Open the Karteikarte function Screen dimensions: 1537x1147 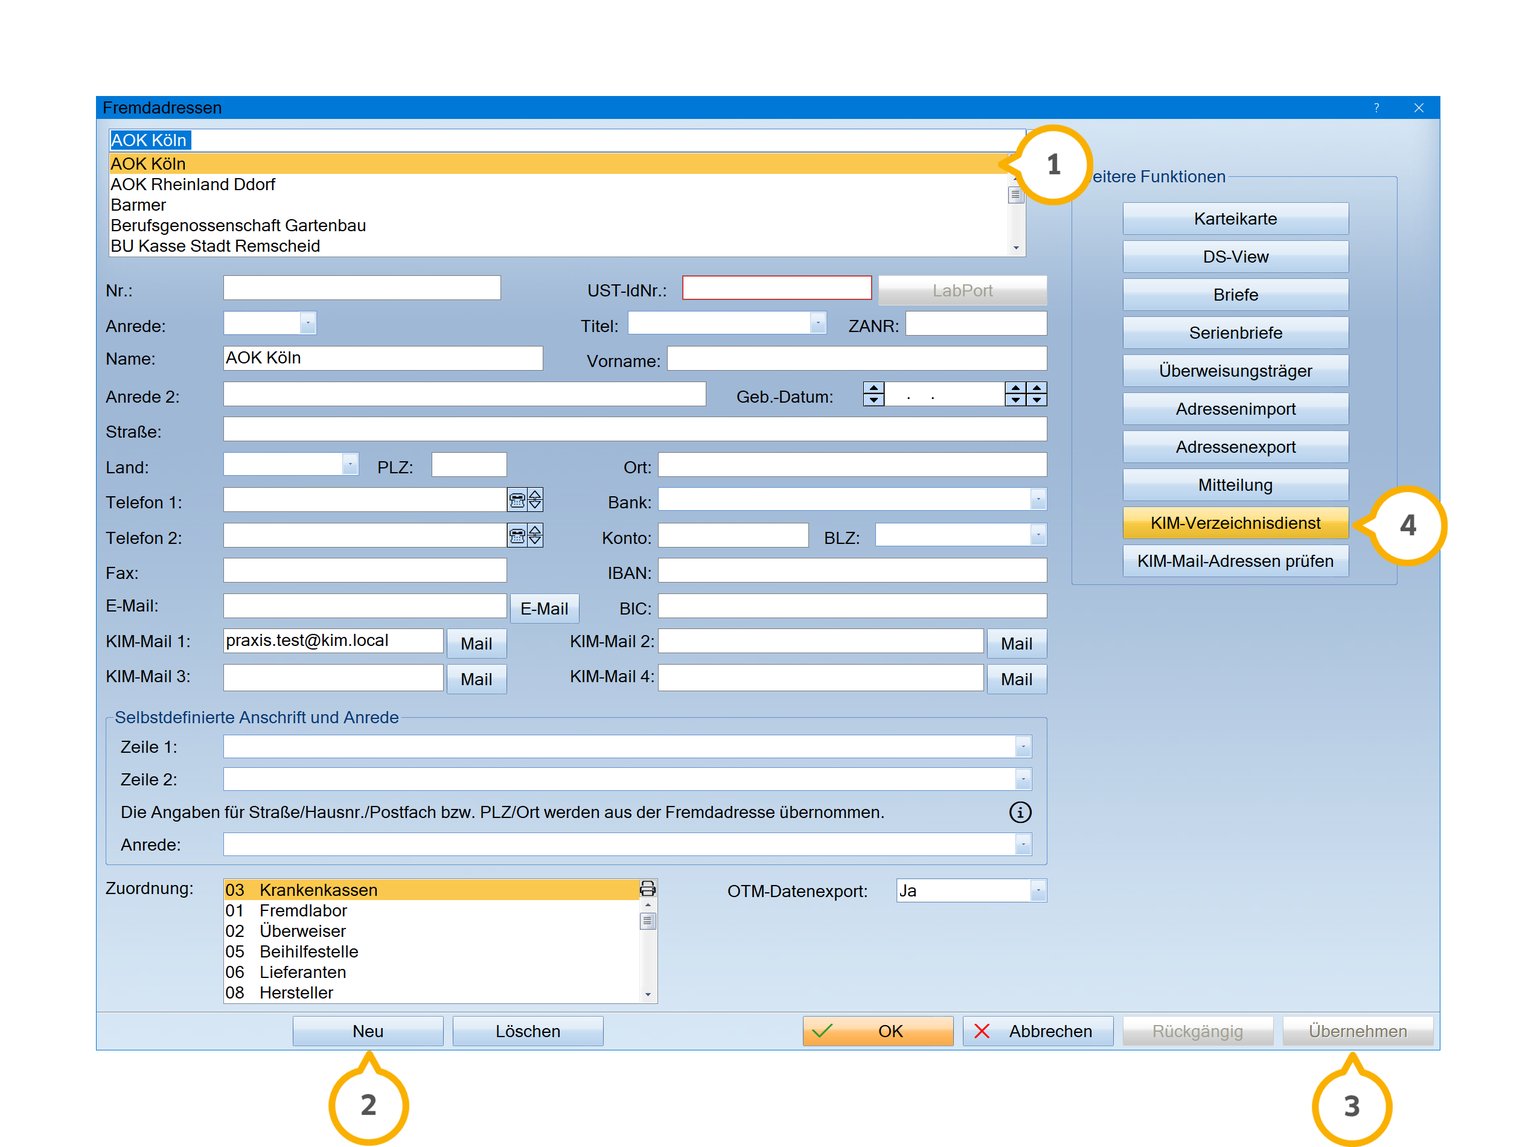[x=1235, y=219]
